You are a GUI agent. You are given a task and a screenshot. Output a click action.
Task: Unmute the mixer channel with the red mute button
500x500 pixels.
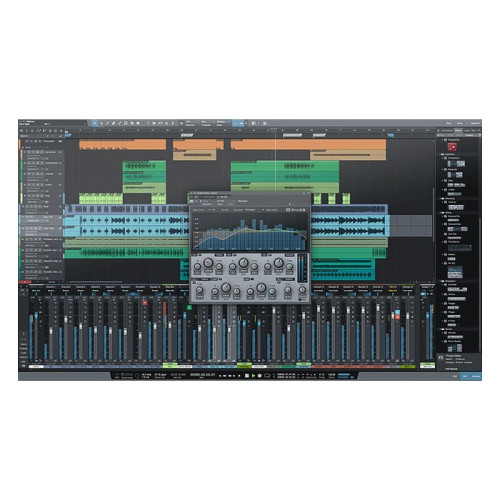[x=145, y=303]
